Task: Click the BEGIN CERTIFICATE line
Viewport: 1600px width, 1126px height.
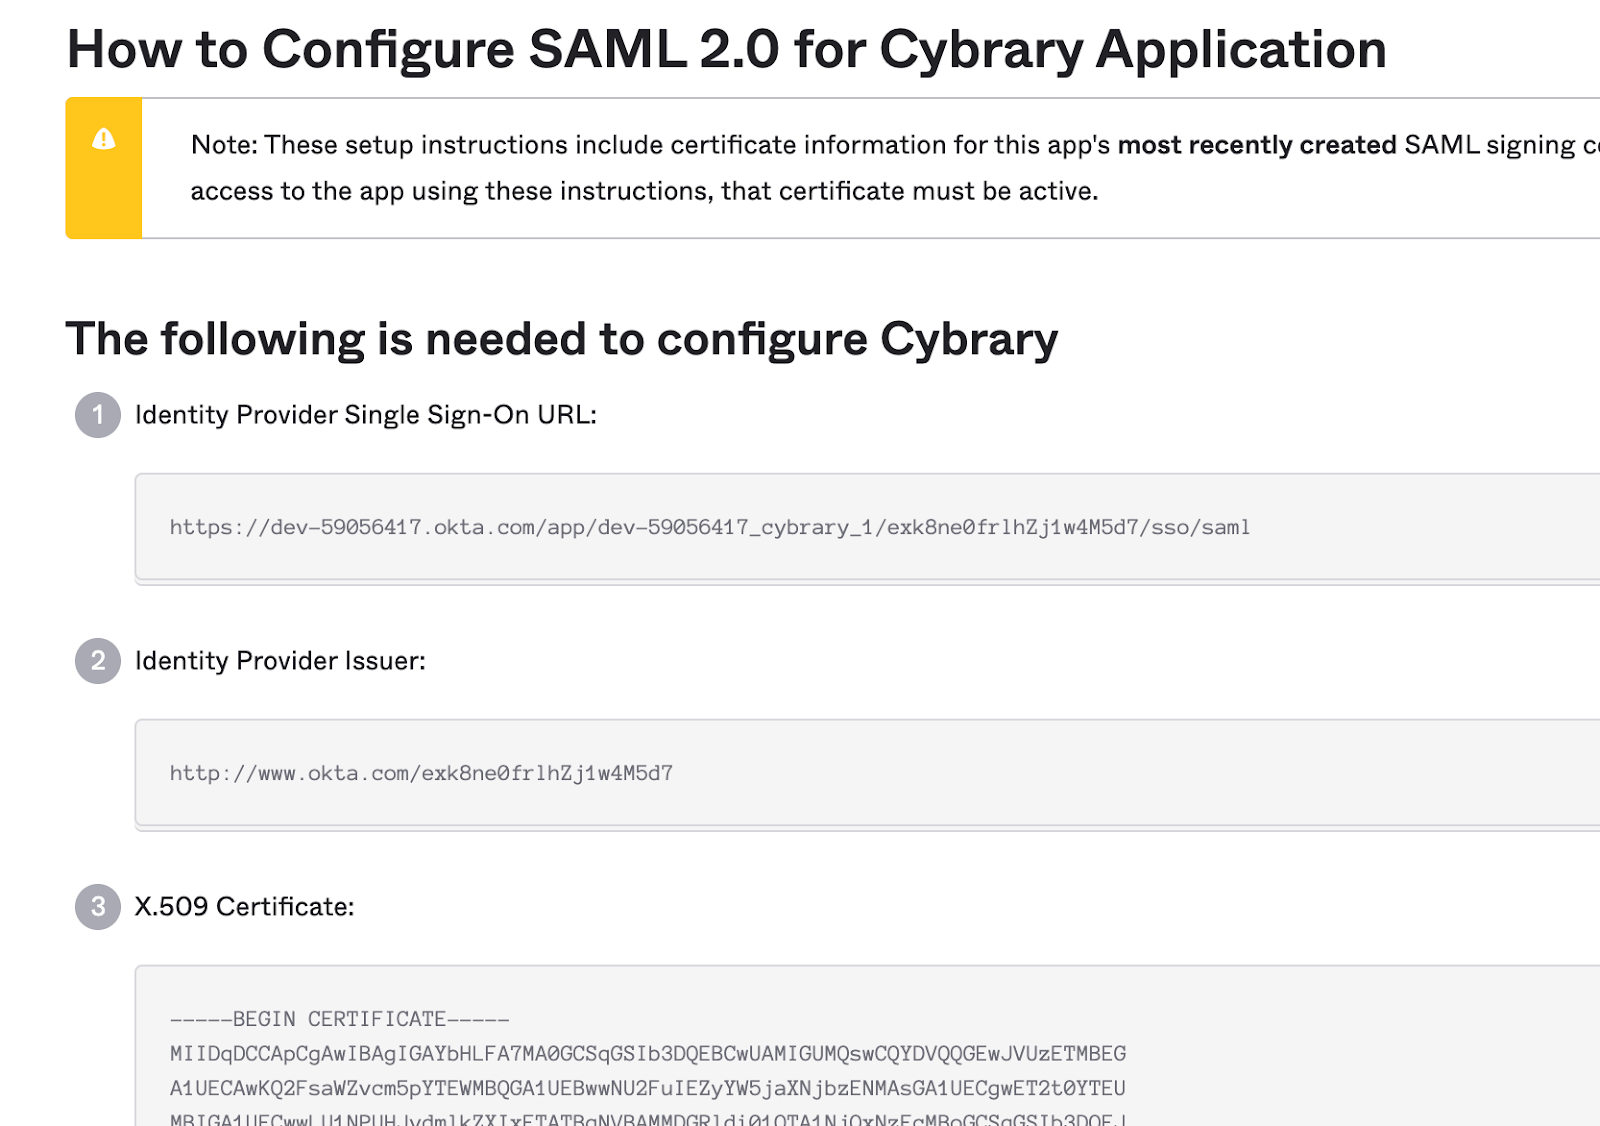Action: pyautogui.click(x=340, y=1019)
